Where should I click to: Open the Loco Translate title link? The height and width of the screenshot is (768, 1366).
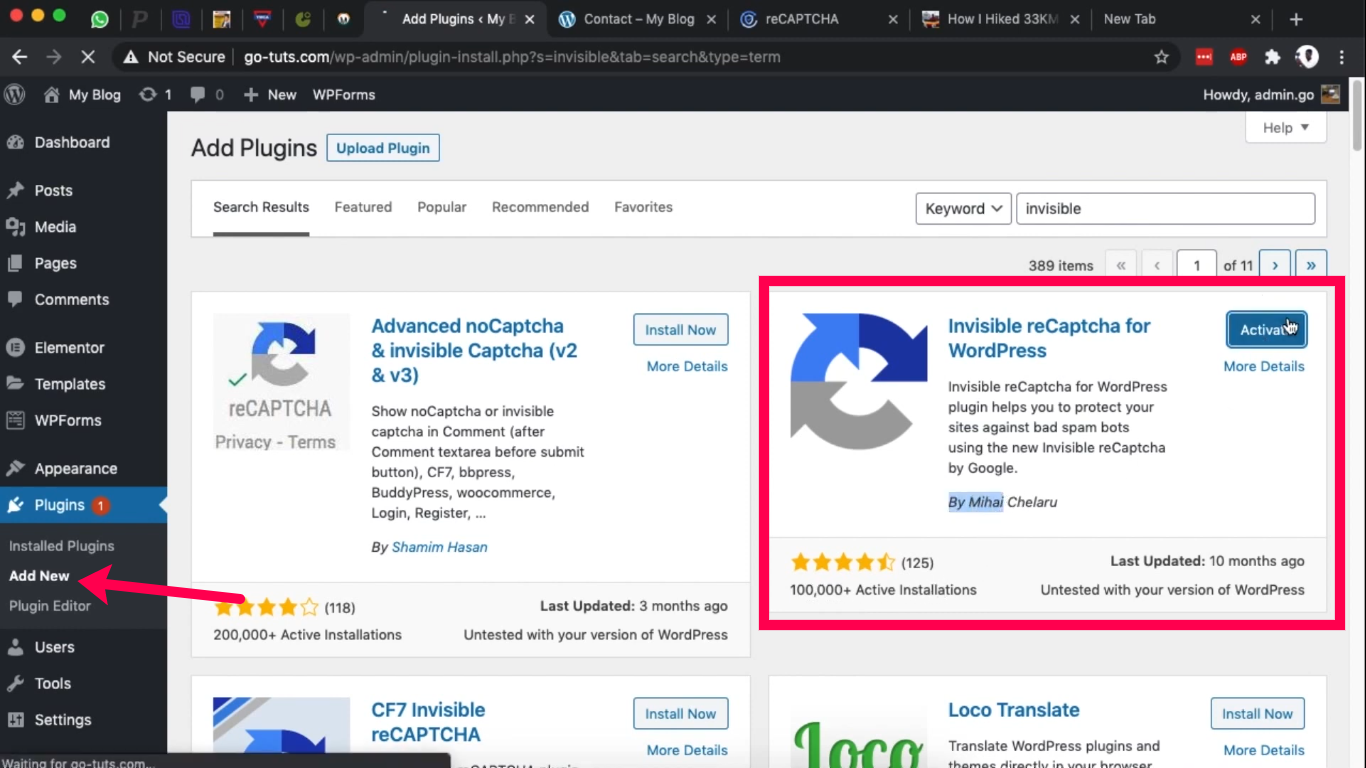coord(1014,710)
